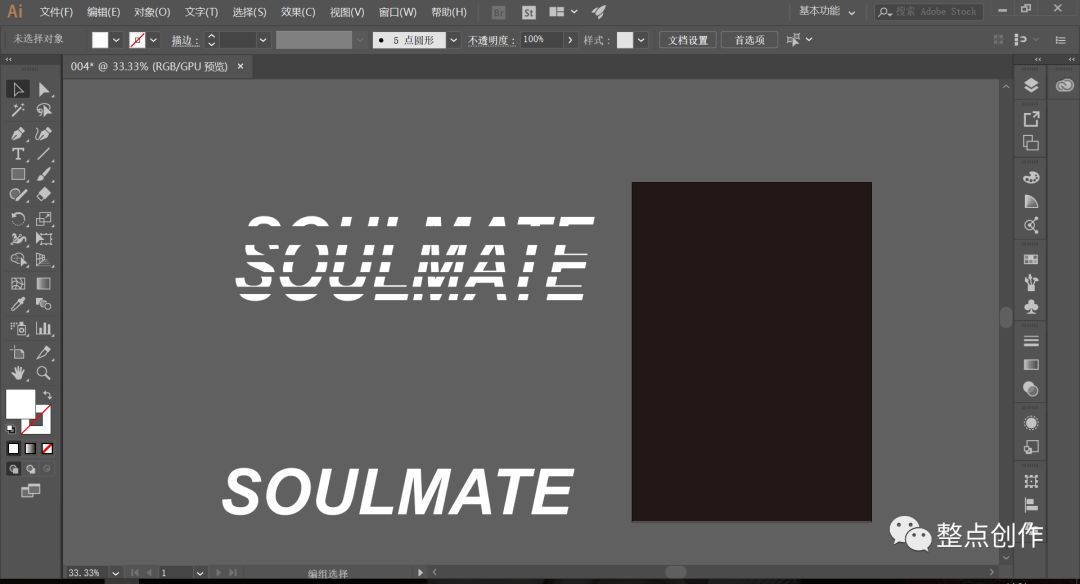Open fill color dropdown in control bar
Viewport: 1080px width, 584px height.
[x=116, y=40]
